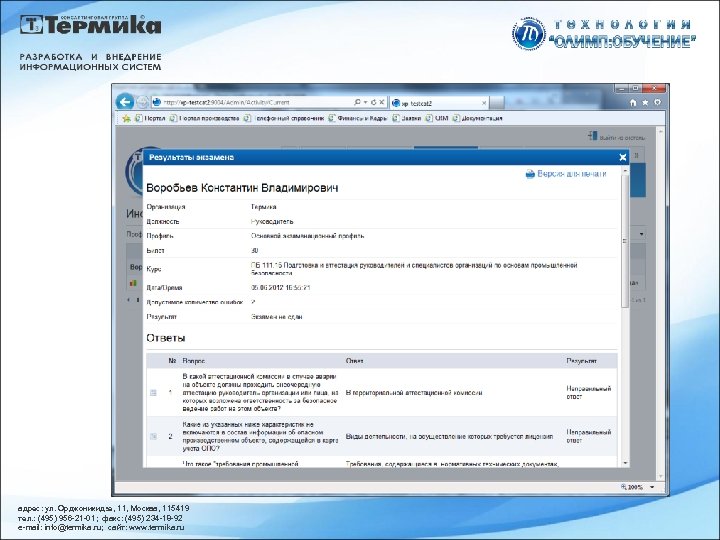
Task: Click the bar chart icon behind the dialog
Action: tap(133, 283)
